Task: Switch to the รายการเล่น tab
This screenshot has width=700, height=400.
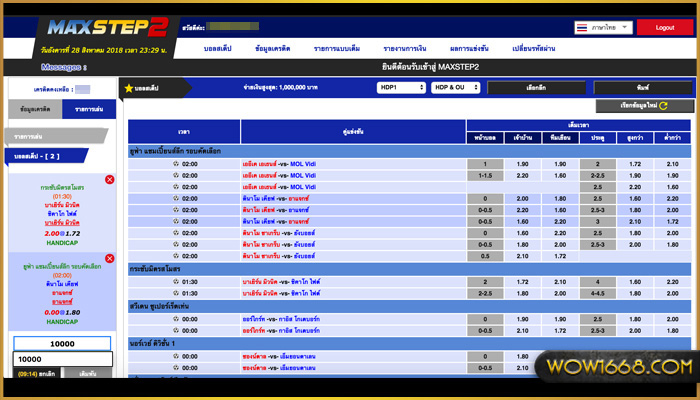Action: point(89,109)
